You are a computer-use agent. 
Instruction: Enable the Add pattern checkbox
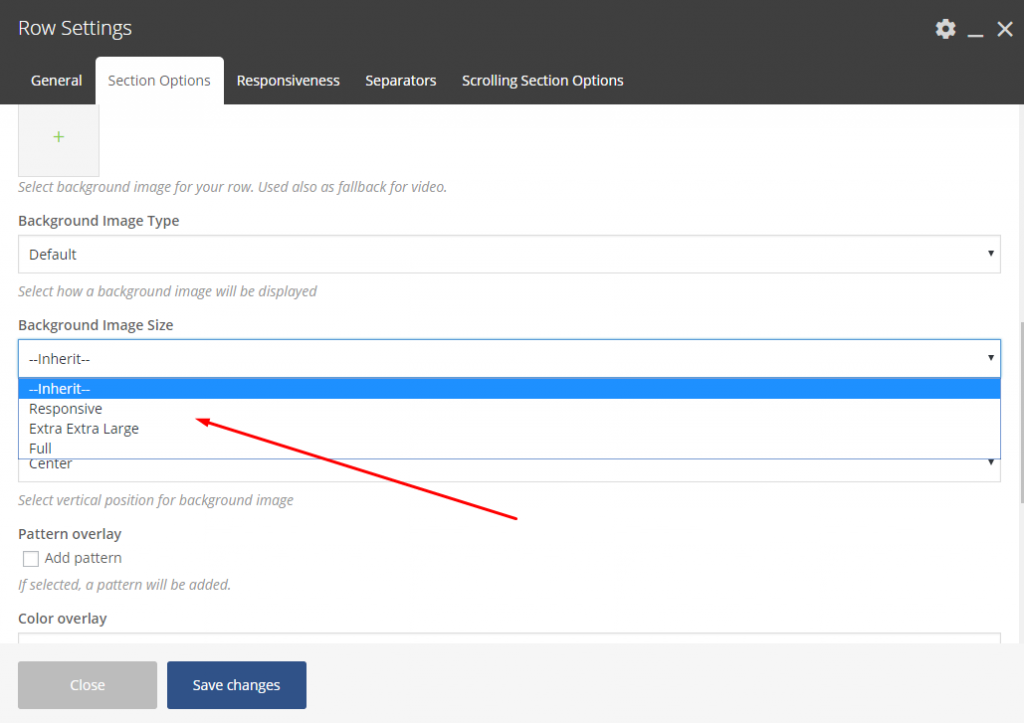coord(31,558)
